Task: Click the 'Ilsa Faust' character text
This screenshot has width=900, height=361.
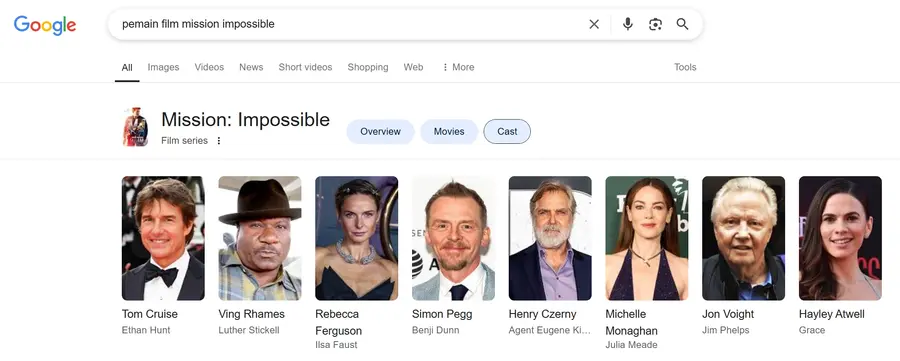Action: pos(336,345)
